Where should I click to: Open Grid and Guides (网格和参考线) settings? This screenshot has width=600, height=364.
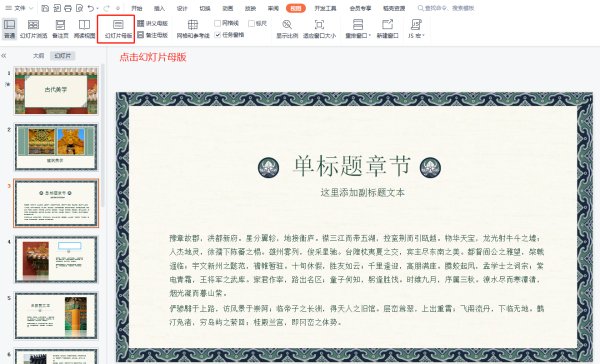[x=193, y=29]
